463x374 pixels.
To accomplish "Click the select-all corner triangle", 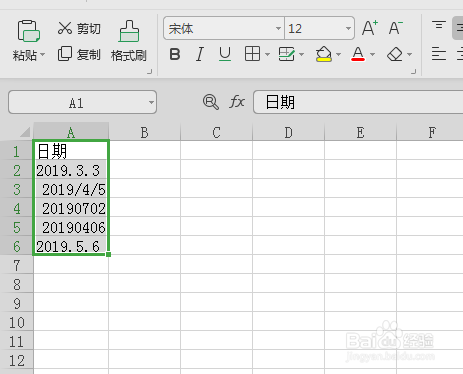I will [25, 132].
